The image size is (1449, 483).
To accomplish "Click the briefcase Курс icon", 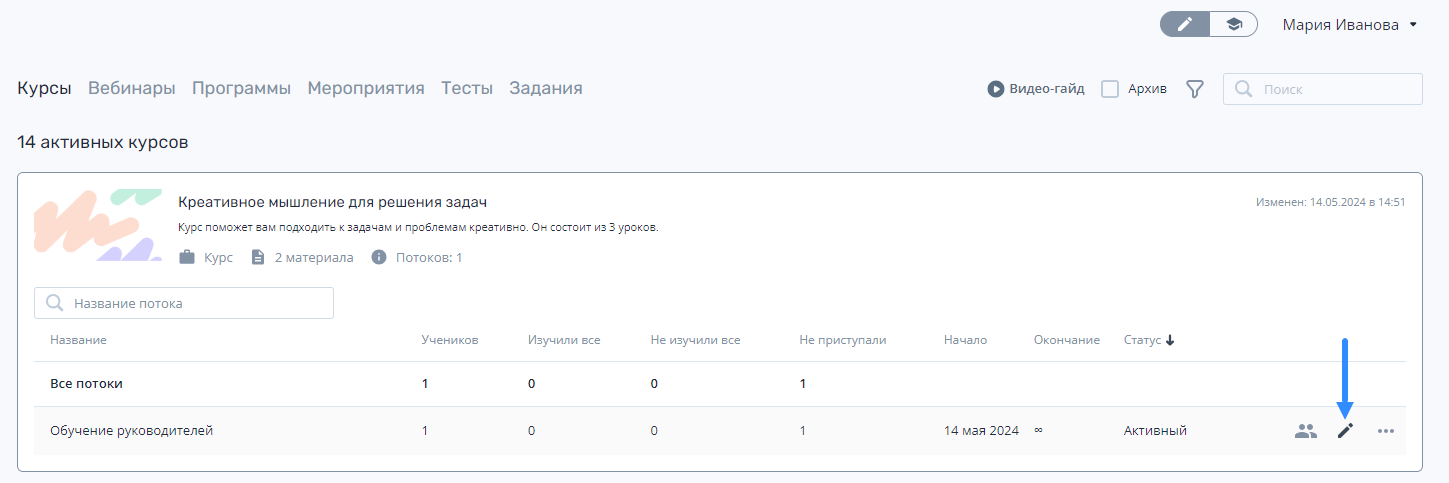I will pyautogui.click(x=187, y=257).
